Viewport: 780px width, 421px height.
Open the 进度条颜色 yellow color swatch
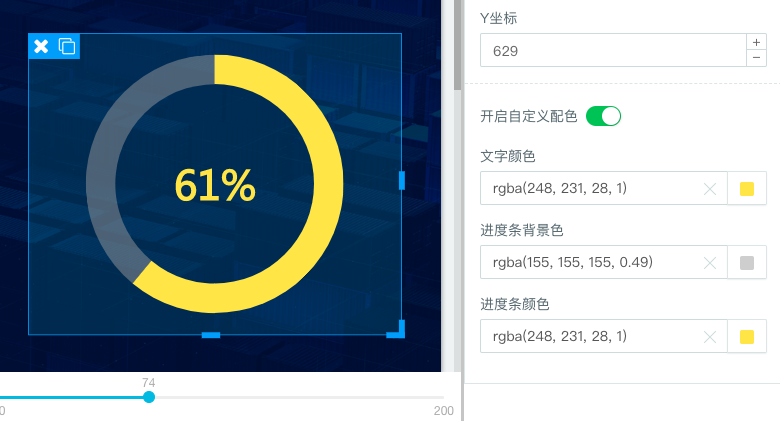point(747,336)
